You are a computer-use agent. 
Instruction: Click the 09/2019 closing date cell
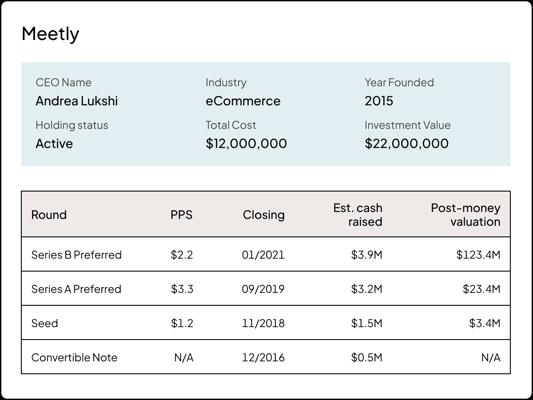pyautogui.click(x=263, y=289)
